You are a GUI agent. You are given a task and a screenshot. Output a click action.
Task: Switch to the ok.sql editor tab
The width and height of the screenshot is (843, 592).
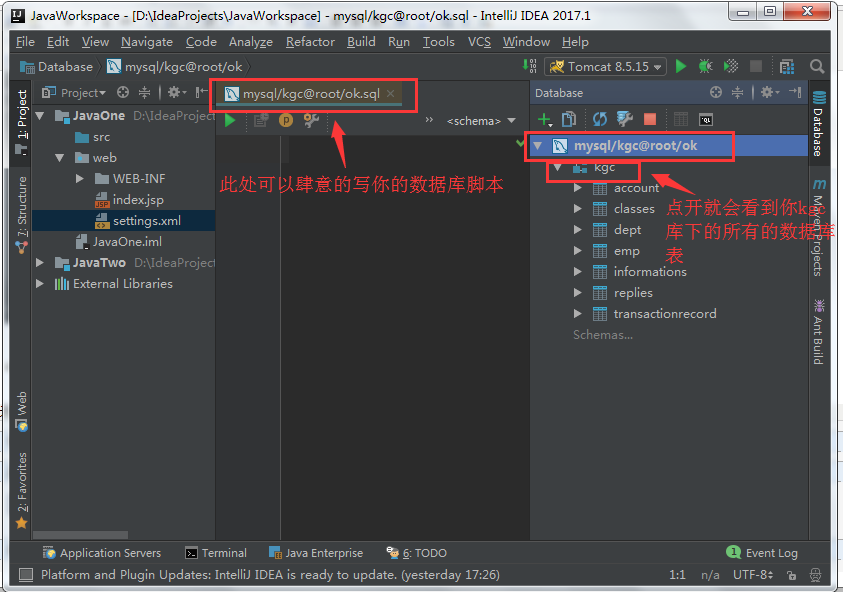[311, 94]
